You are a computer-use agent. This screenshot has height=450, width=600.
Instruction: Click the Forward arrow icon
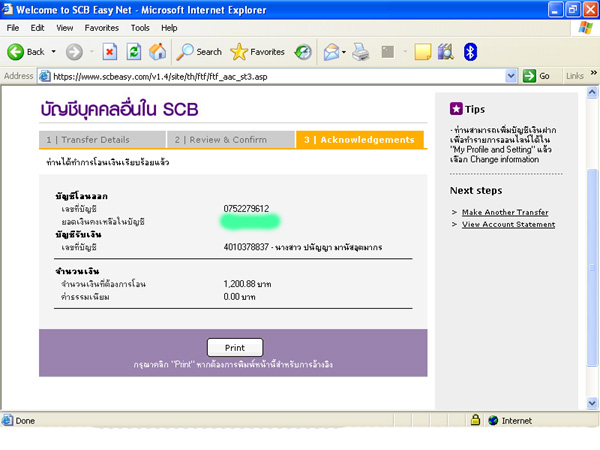click(x=74, y=52)
